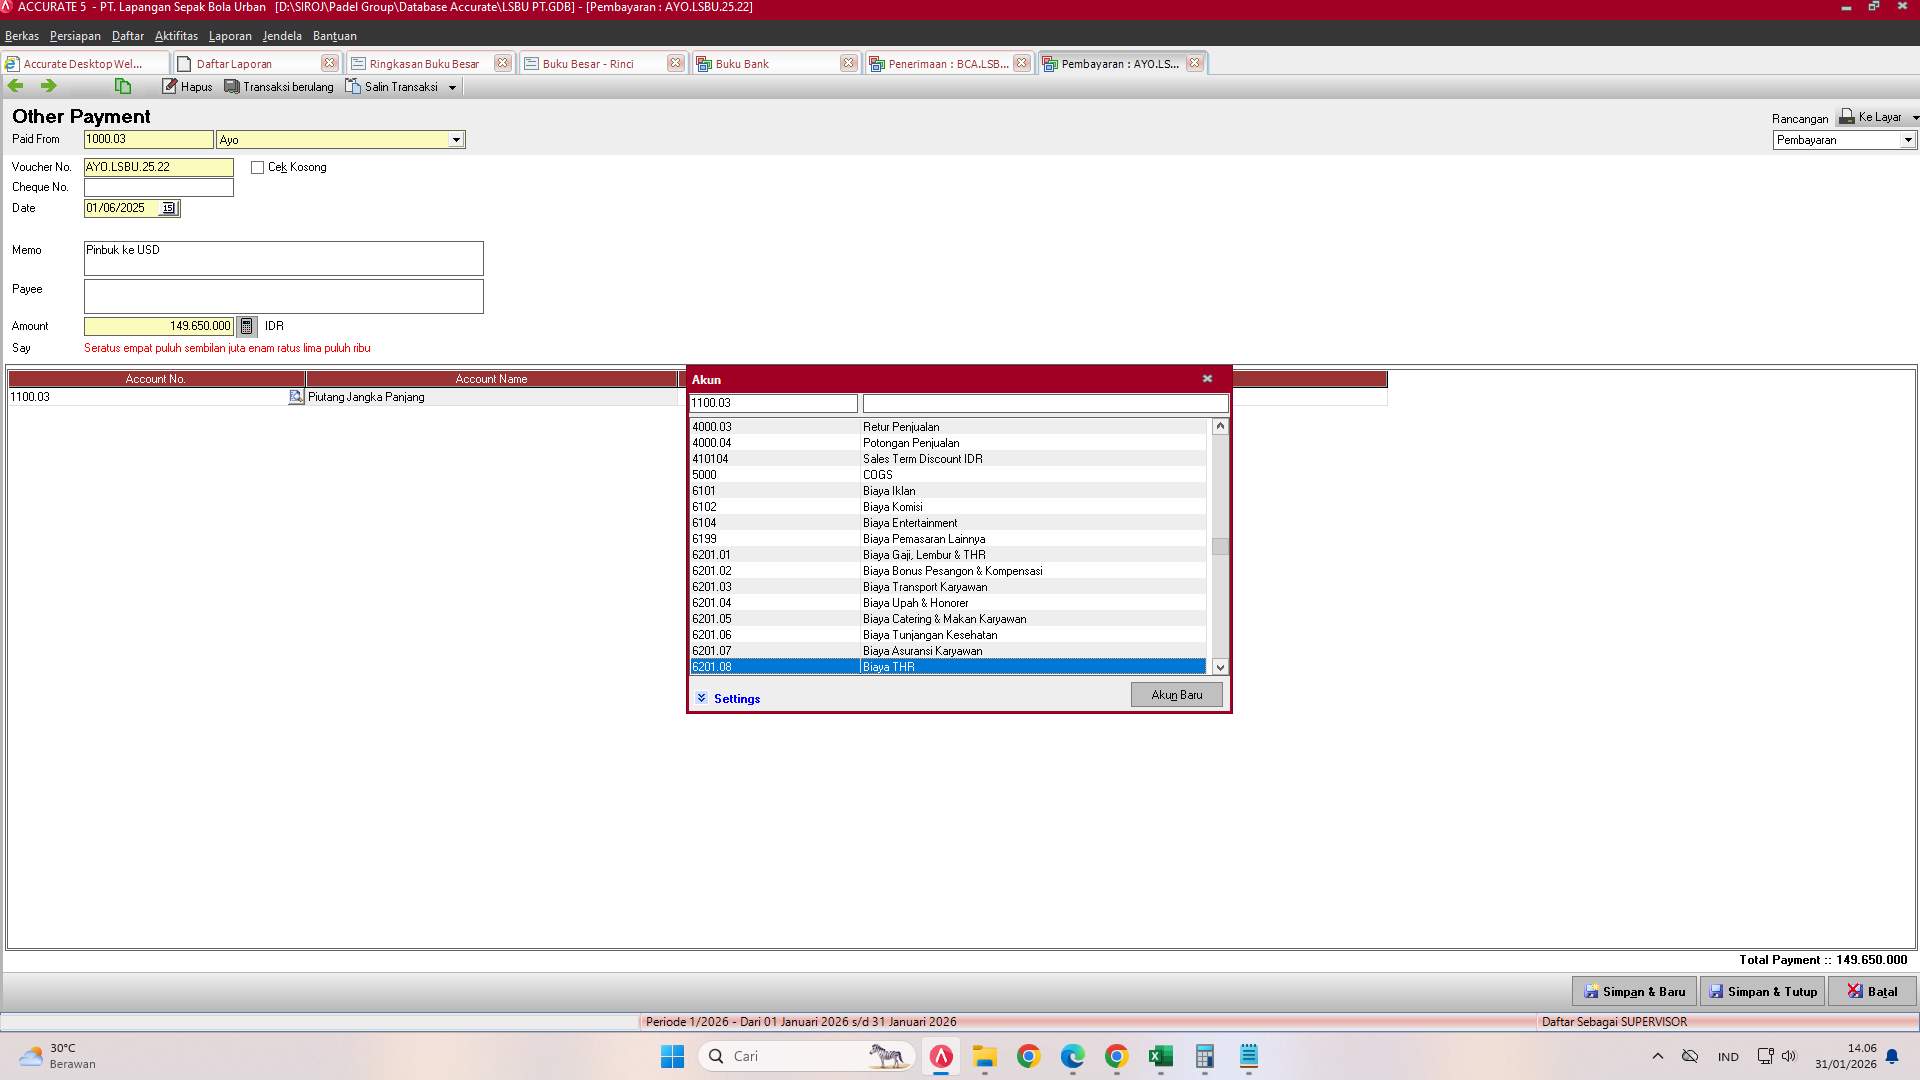Click the date picker calendar icon

click(x=168, y=208)
